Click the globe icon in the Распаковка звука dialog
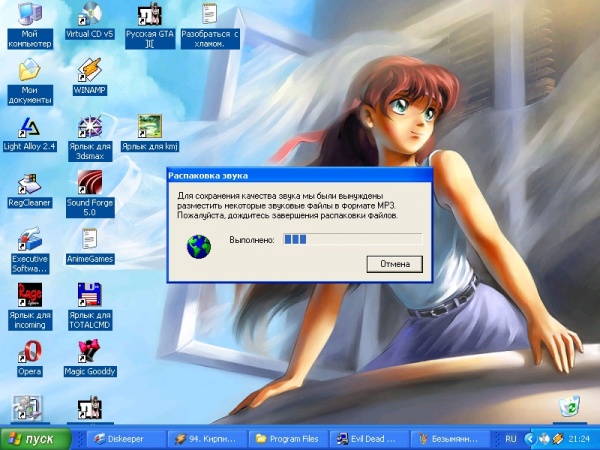Image resolution: width=600 pixels, height=450 pixels. pos(199,247)
